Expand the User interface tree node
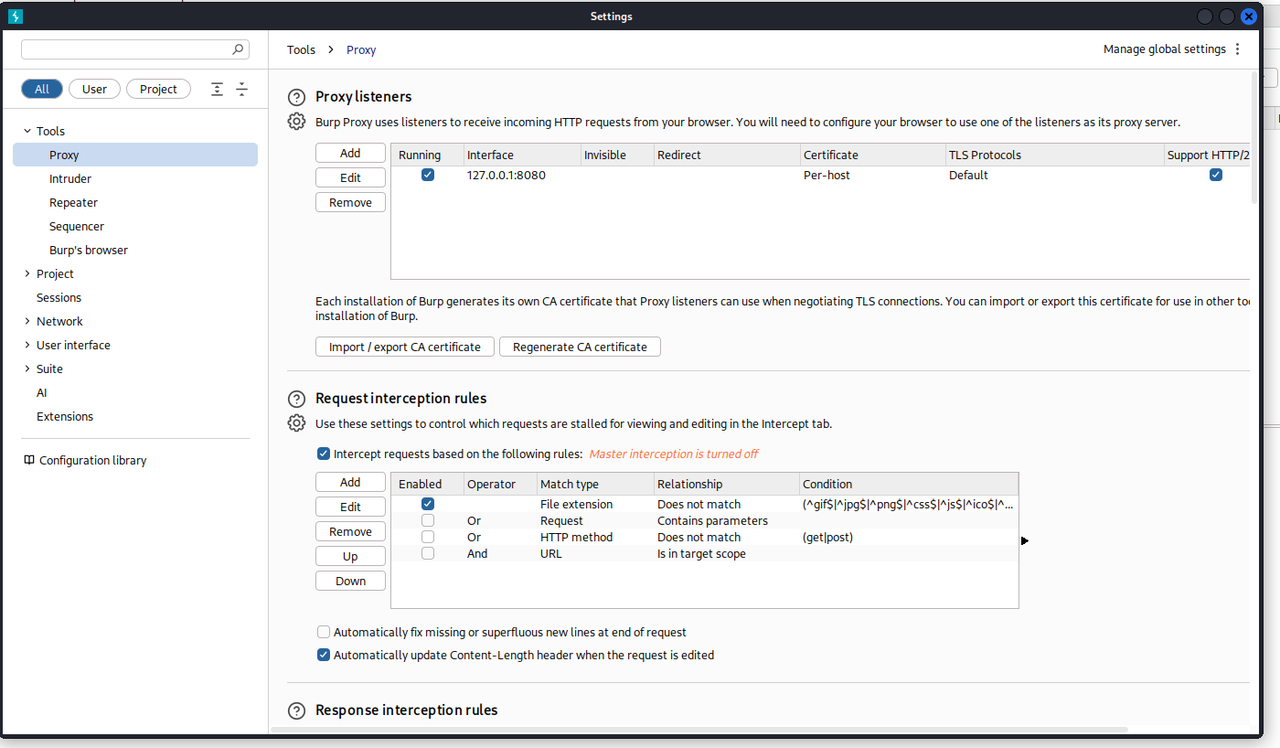Screen dimensions: 1280x748 27,345
